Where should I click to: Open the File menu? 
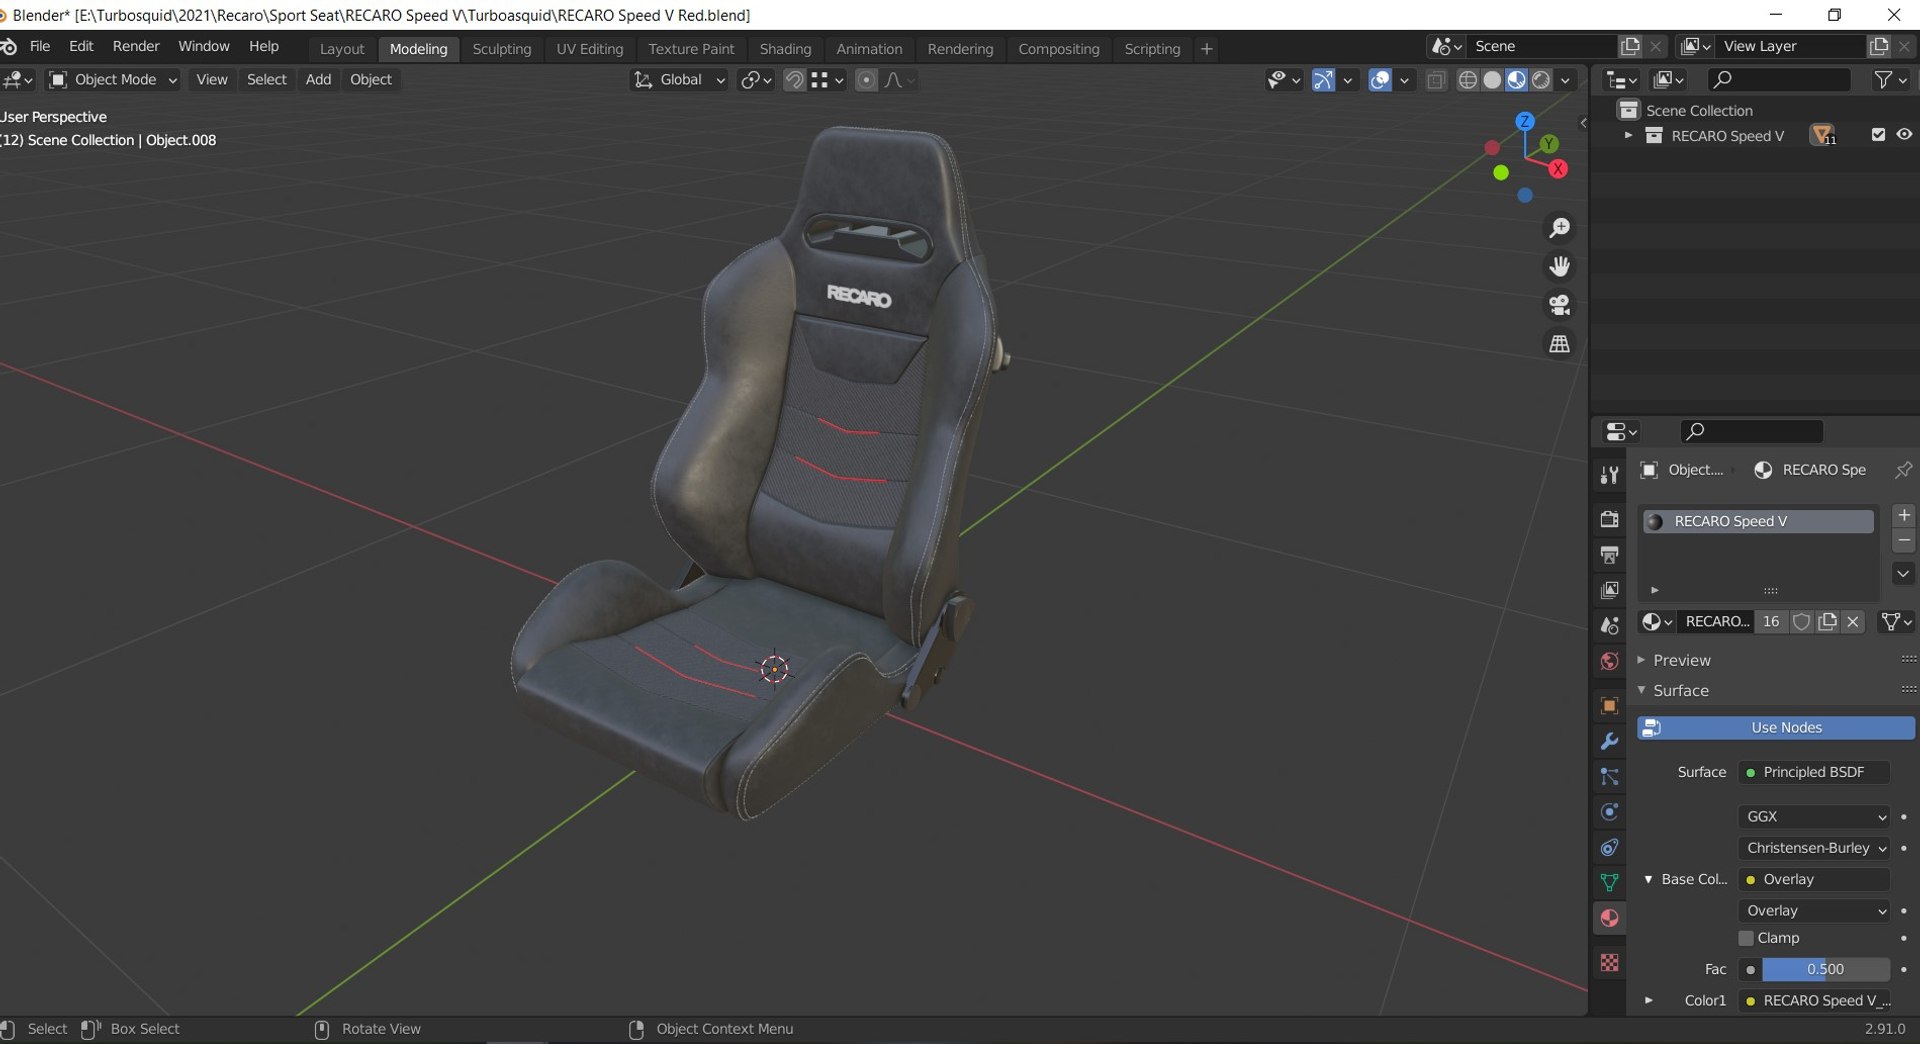[x=40, y=47]
